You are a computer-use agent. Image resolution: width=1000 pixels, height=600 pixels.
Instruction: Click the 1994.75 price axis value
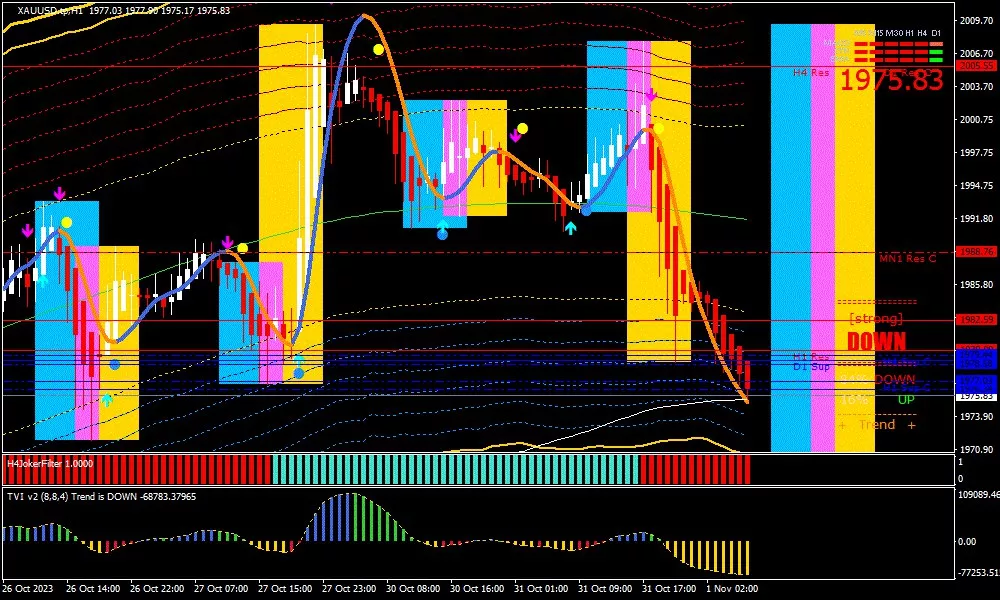pos(976,186)
